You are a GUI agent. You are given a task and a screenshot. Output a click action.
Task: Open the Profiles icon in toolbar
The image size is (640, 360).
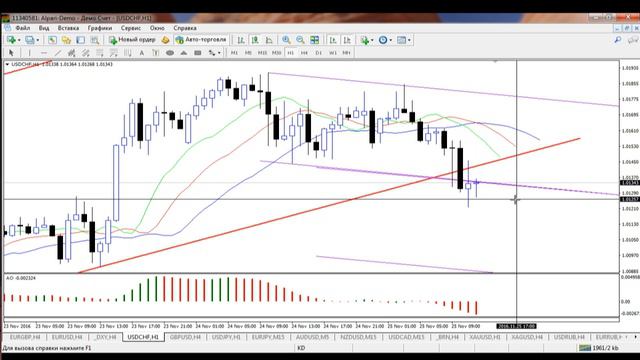(29, 40)
